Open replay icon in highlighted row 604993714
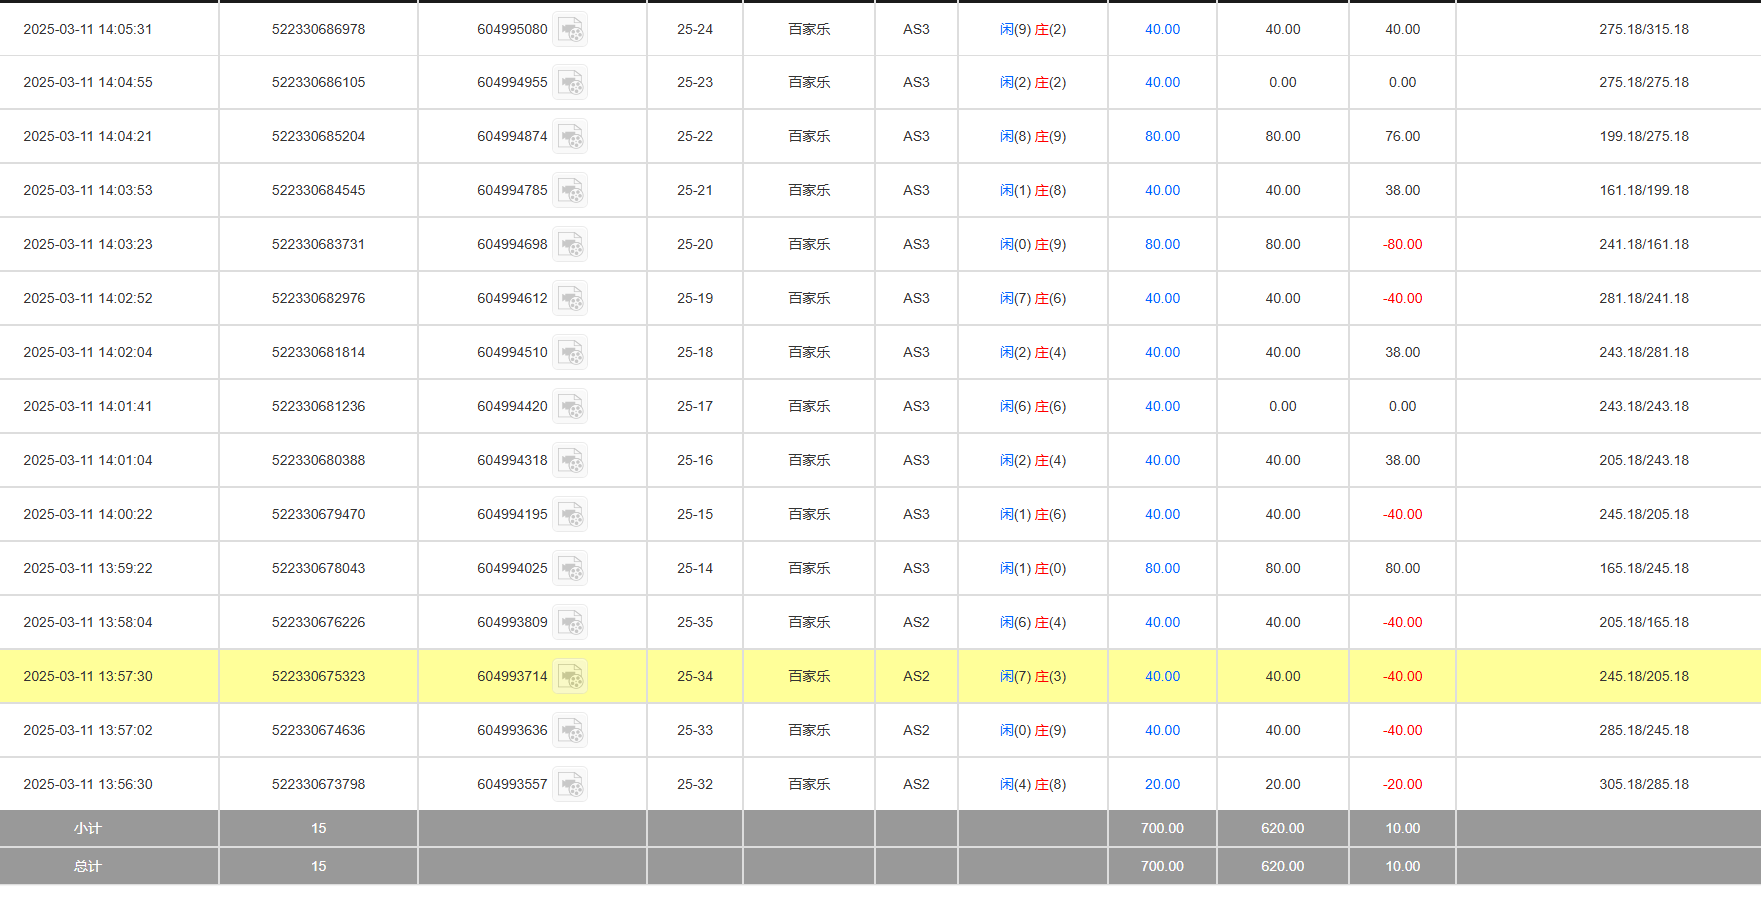The image size is (1761, 897). (x=570, y=677)
